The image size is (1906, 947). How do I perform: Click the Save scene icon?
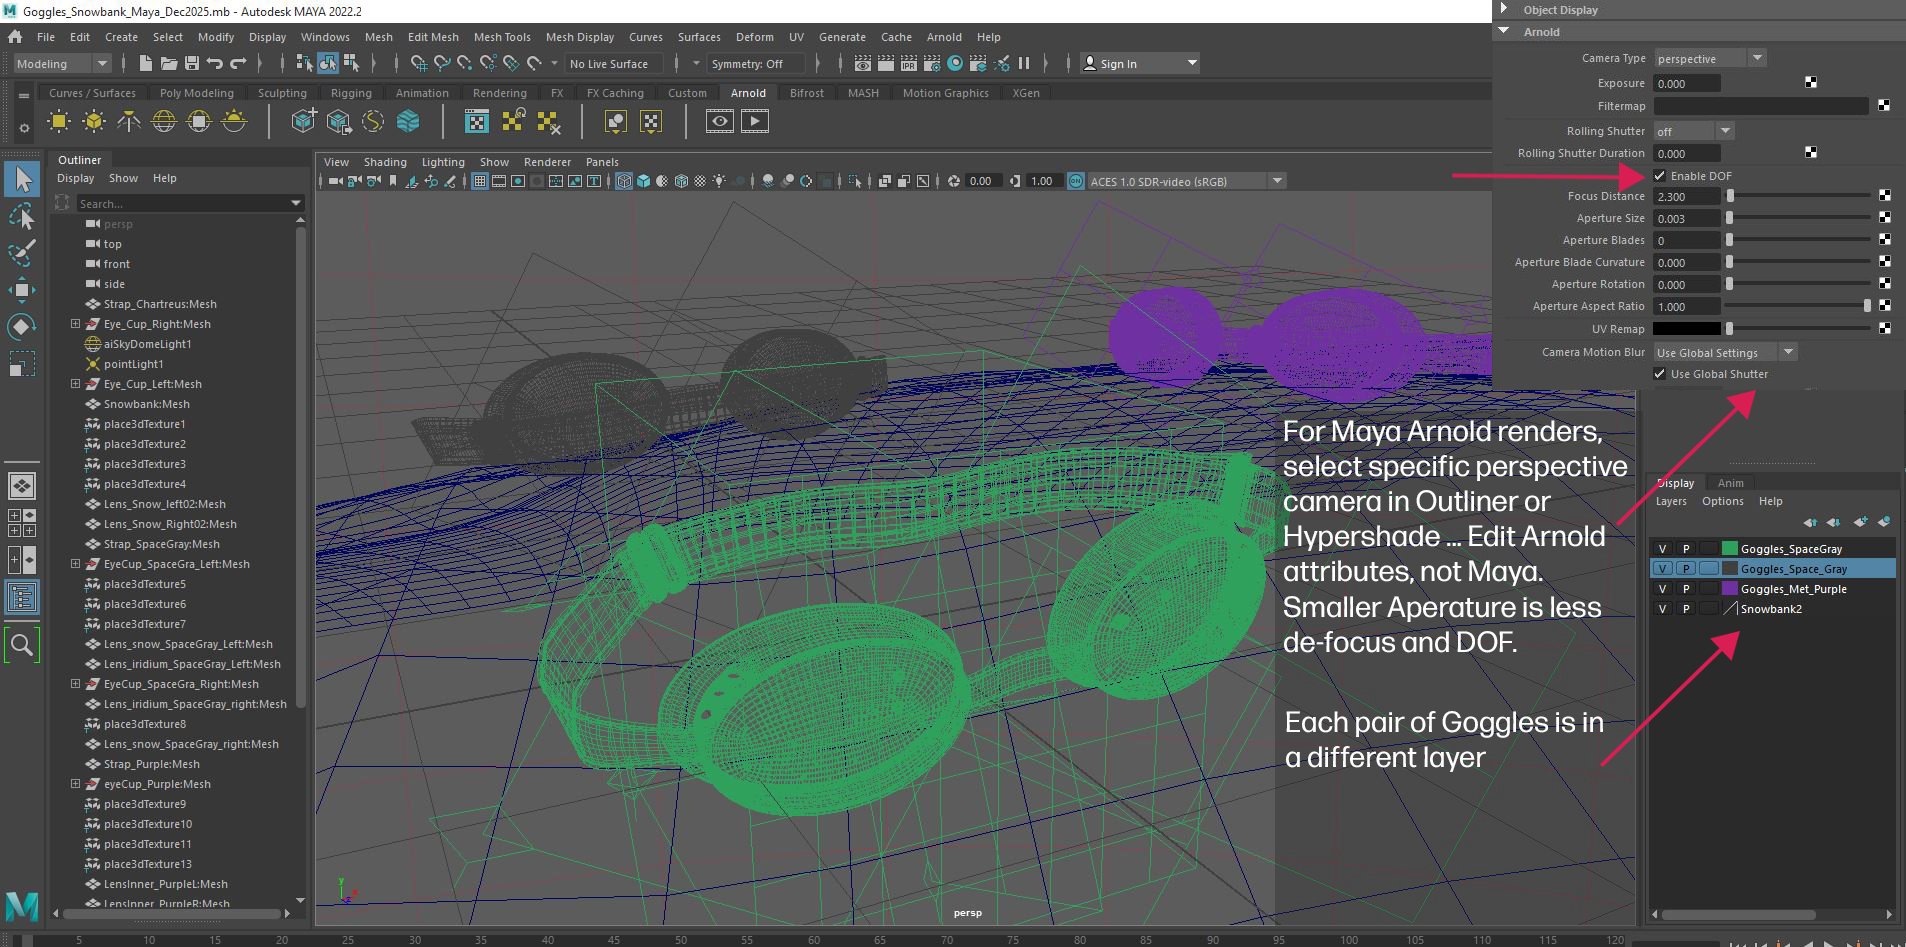click(191, 64)
